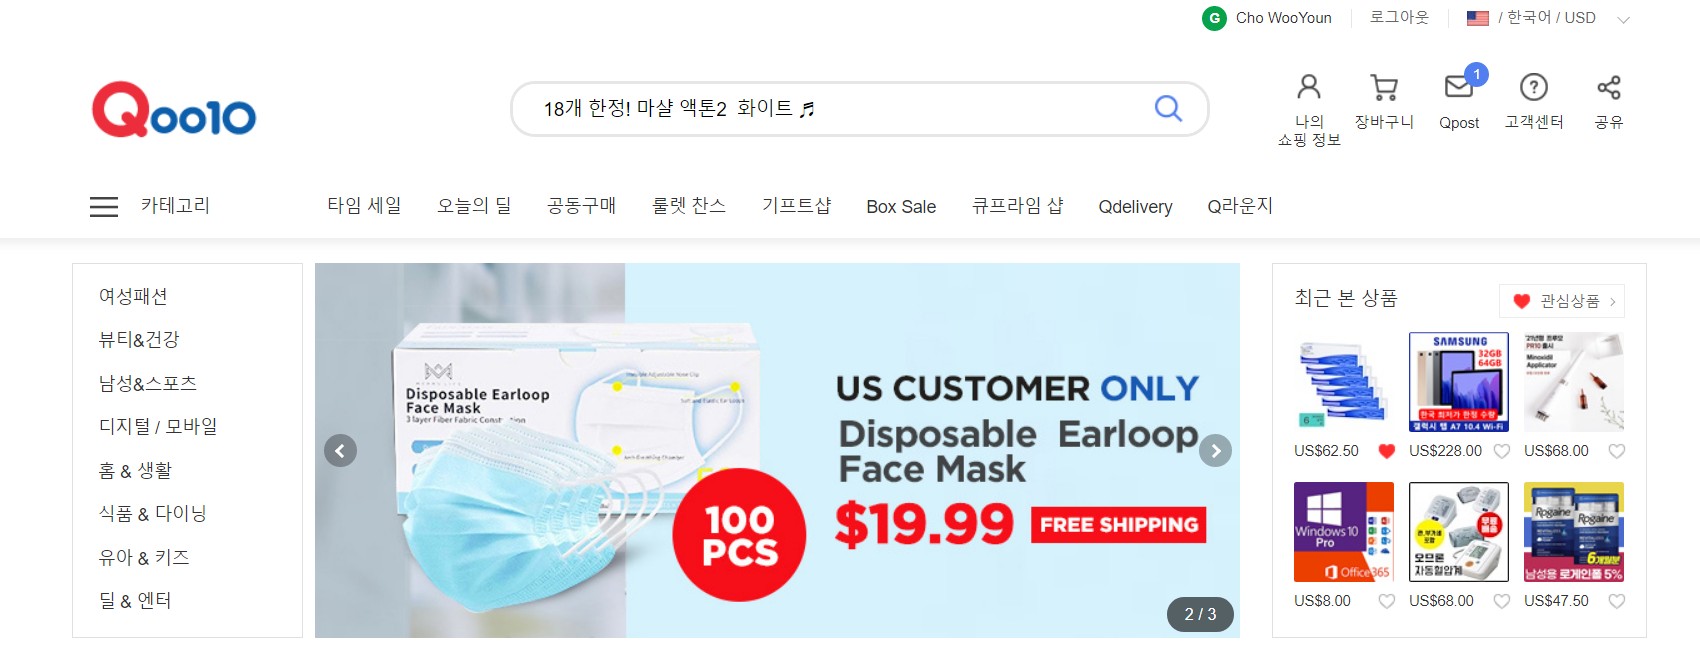
Task: Open the 고객센터 help icon
Action: pos(1534,87)
